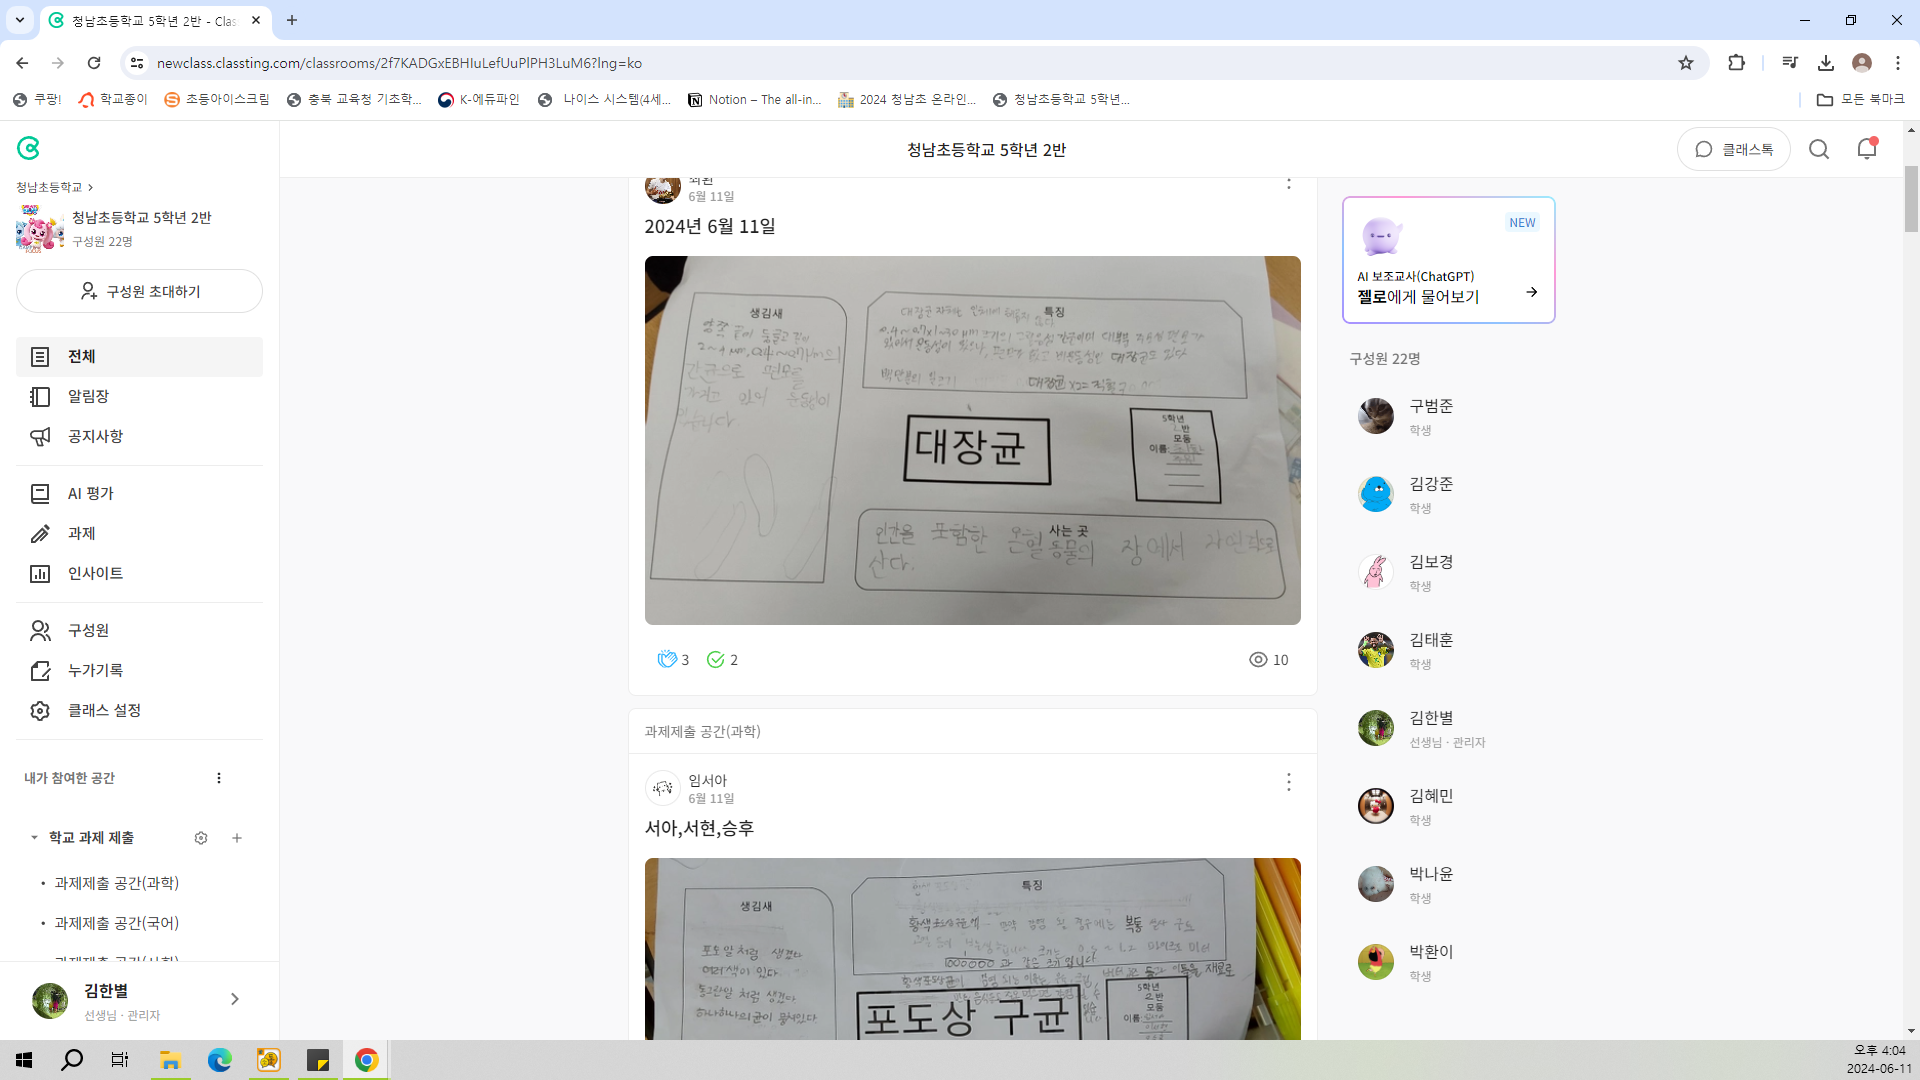Image resolution: width=1920 pixels, height=1080 pixels.
Task: Click the Classting logo icon
Action: (x=28, y=149)
